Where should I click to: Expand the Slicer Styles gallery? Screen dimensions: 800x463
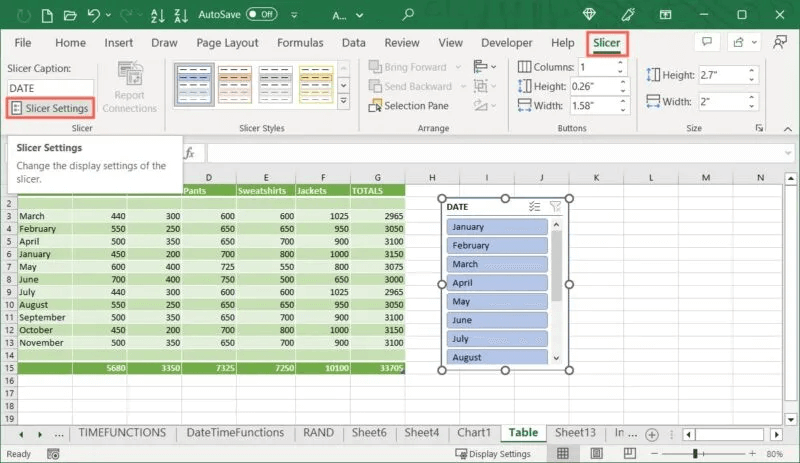pos(344,101)
